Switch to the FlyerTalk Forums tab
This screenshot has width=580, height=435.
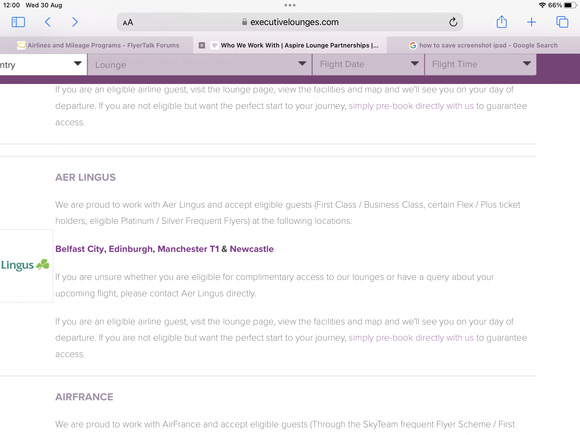[98, 45]
